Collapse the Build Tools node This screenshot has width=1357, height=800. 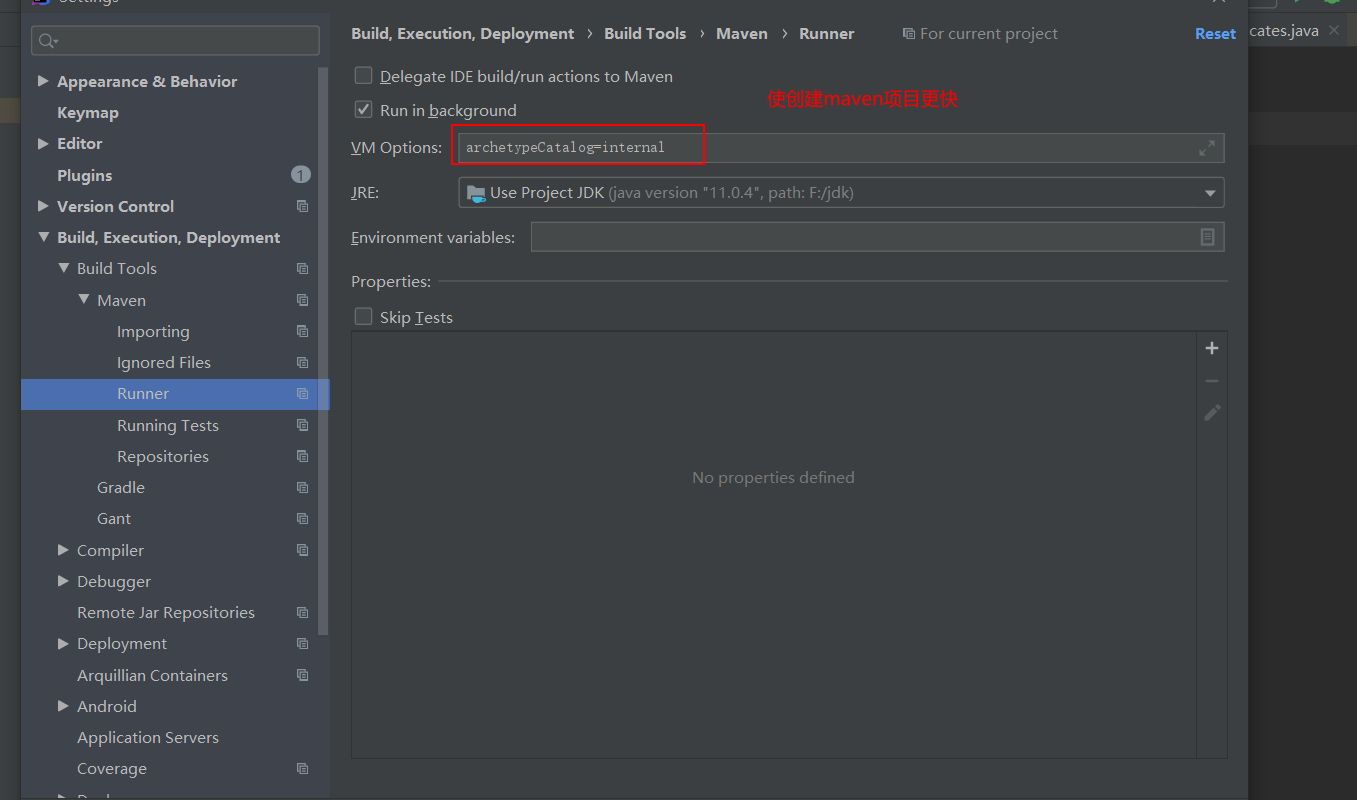coord(63,268)
